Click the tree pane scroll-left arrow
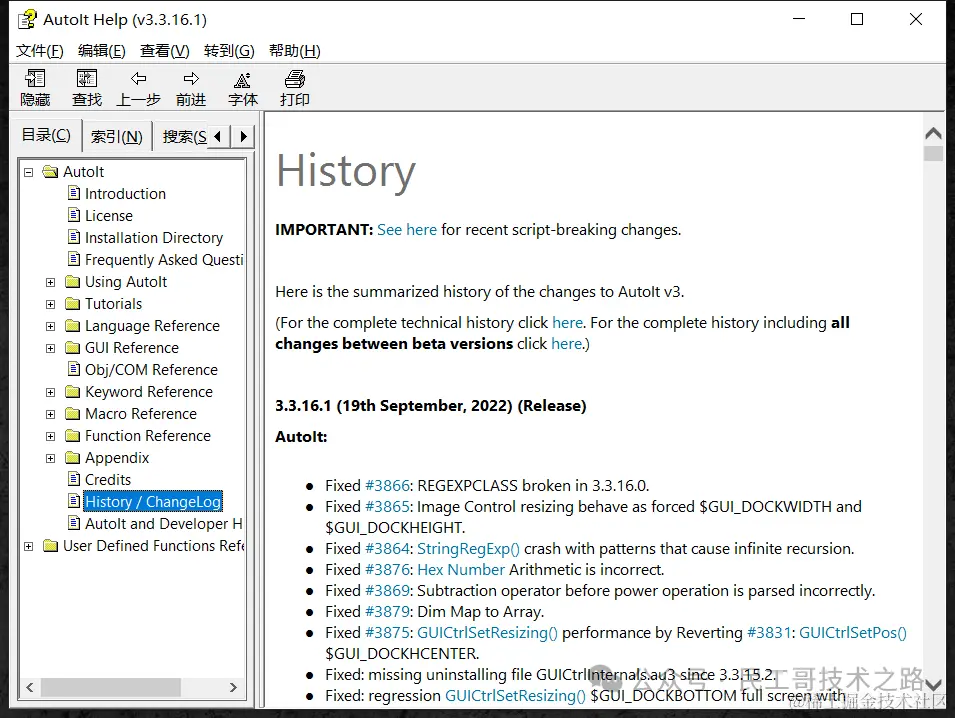955x718 pixels. click(30, 687)
